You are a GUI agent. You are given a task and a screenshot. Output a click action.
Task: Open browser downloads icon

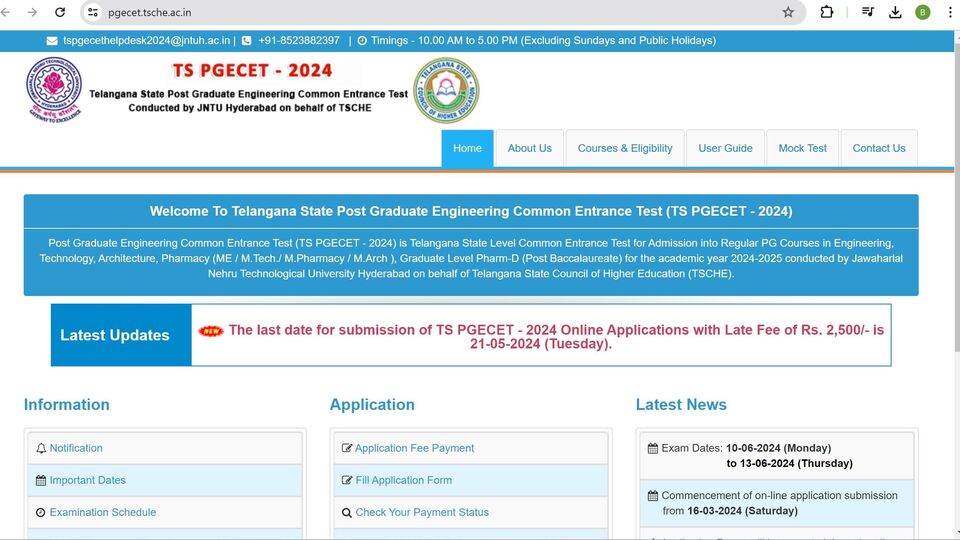pos(895,12)
